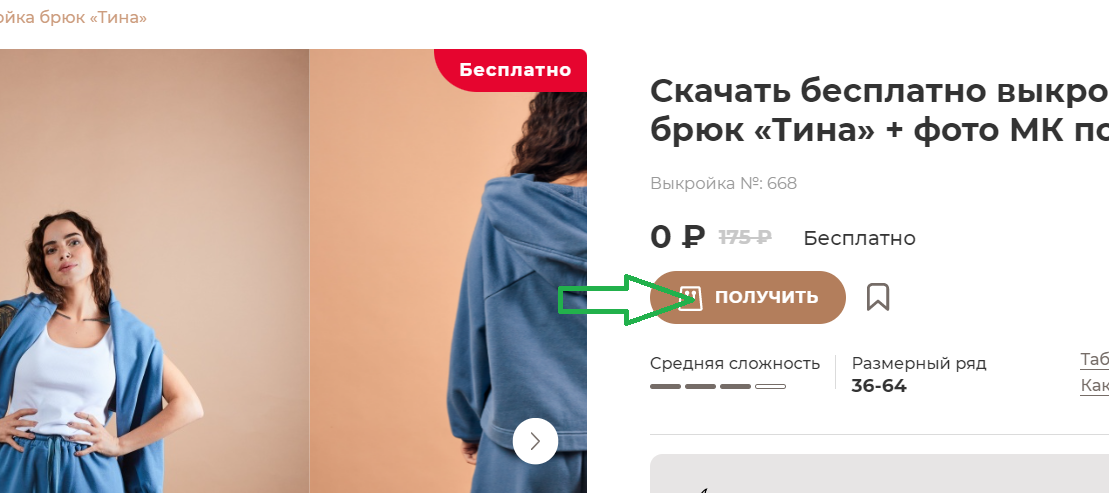This screenshot has width=1109, height=493.
Task: Click the Выкройка №: 668 label
Action: 724,184
